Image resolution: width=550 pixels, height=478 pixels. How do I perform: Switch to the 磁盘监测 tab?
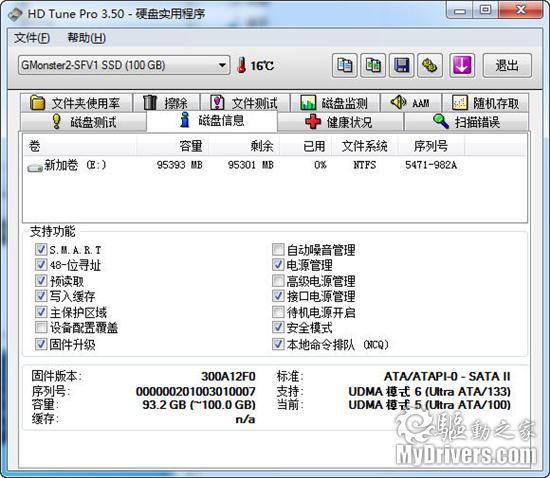[335, 103]
